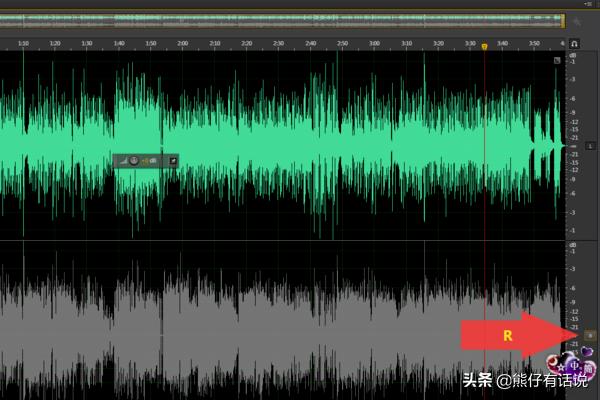The image size is (600, 400).
Task: Click the pin icon on HUD overlay
Action: (x=172, y=160)
